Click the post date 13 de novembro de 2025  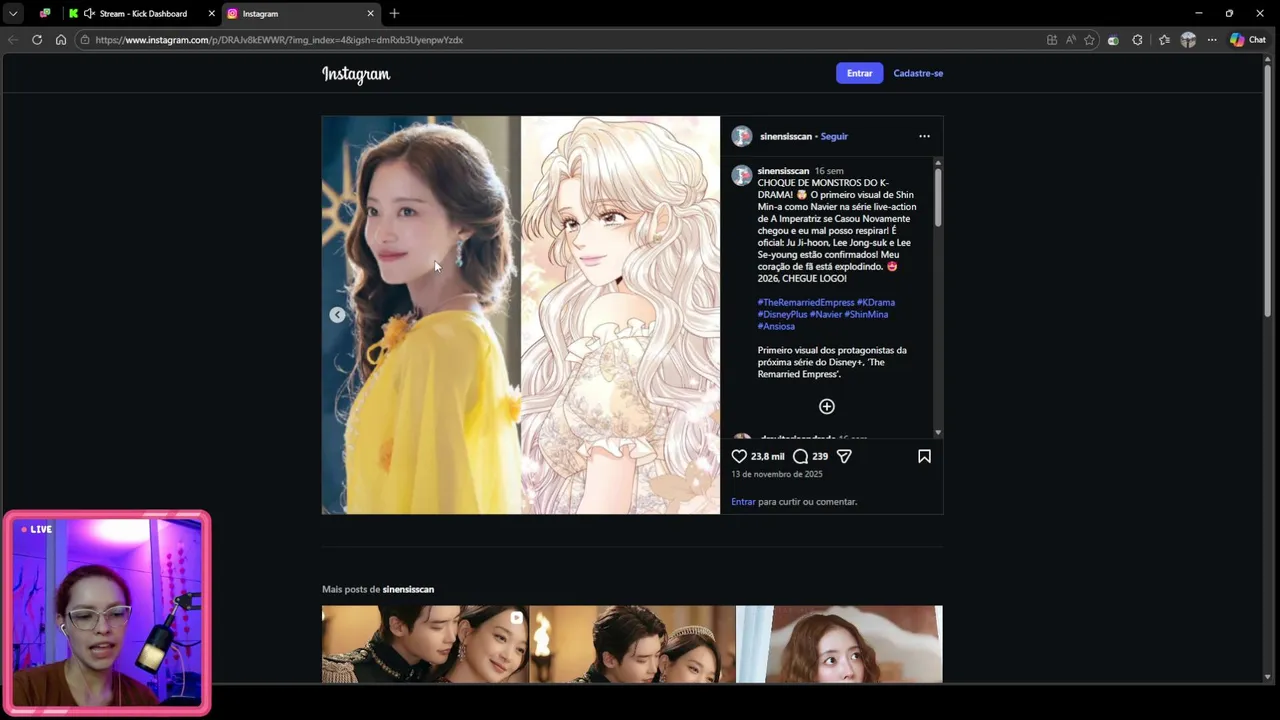click(777, 474)
